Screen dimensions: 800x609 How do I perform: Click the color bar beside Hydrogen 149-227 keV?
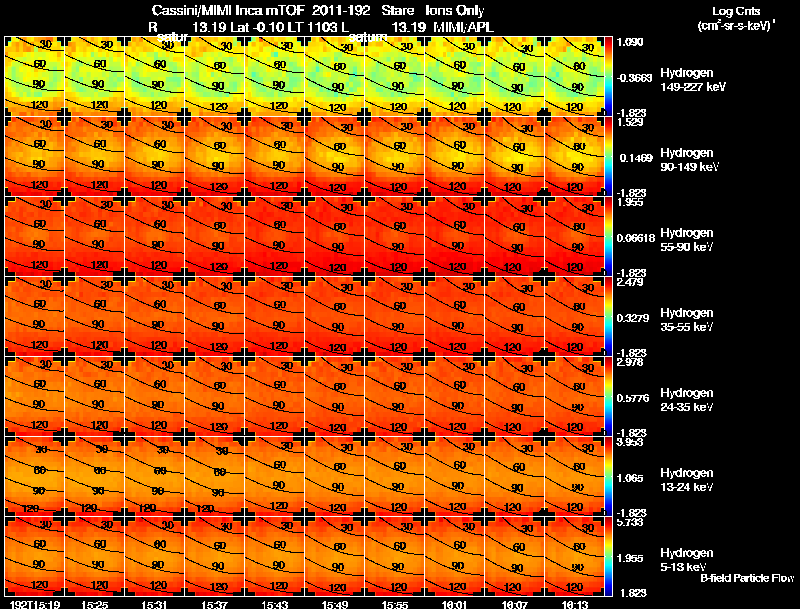coord(608,76)
